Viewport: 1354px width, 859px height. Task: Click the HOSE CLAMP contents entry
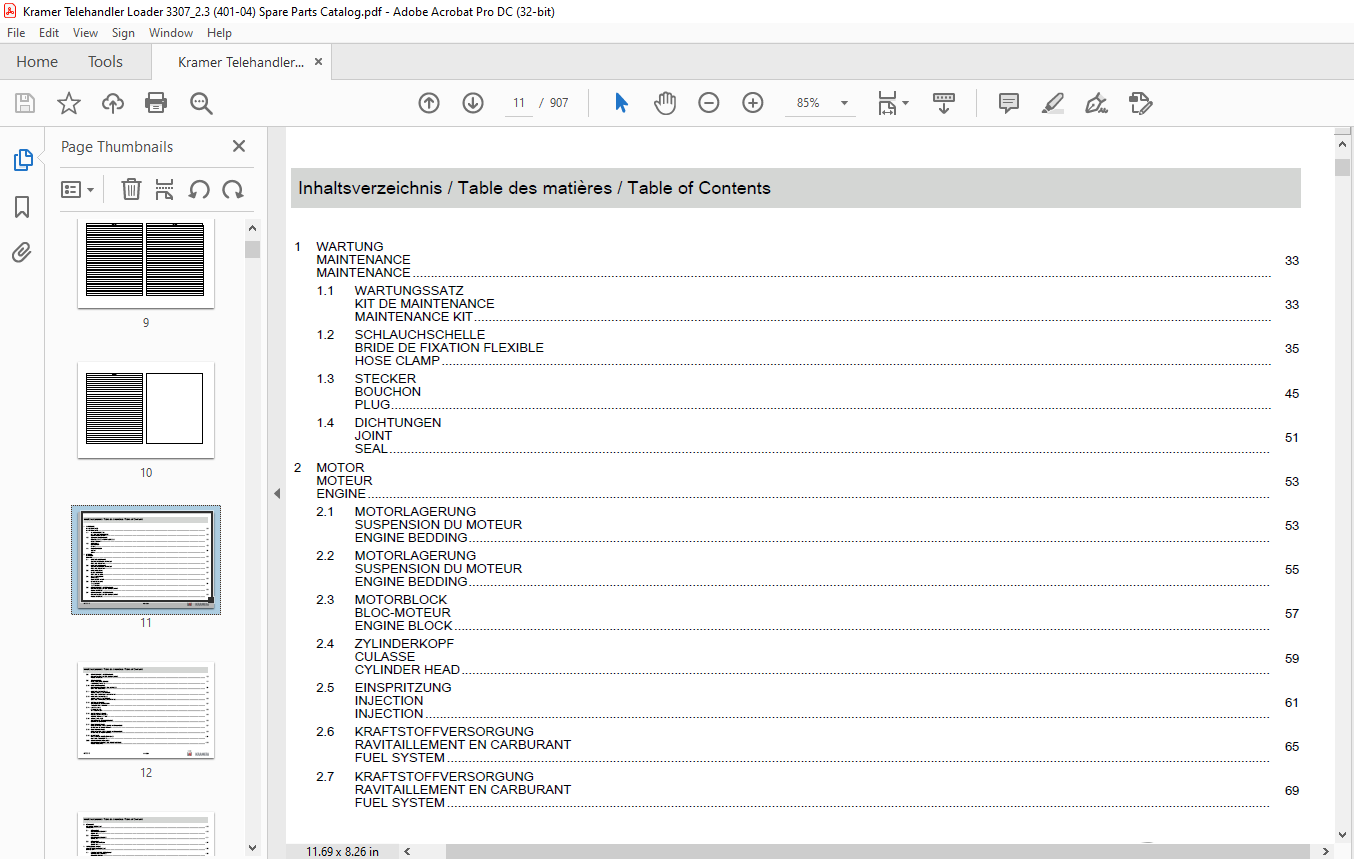(x=397, y=361)
